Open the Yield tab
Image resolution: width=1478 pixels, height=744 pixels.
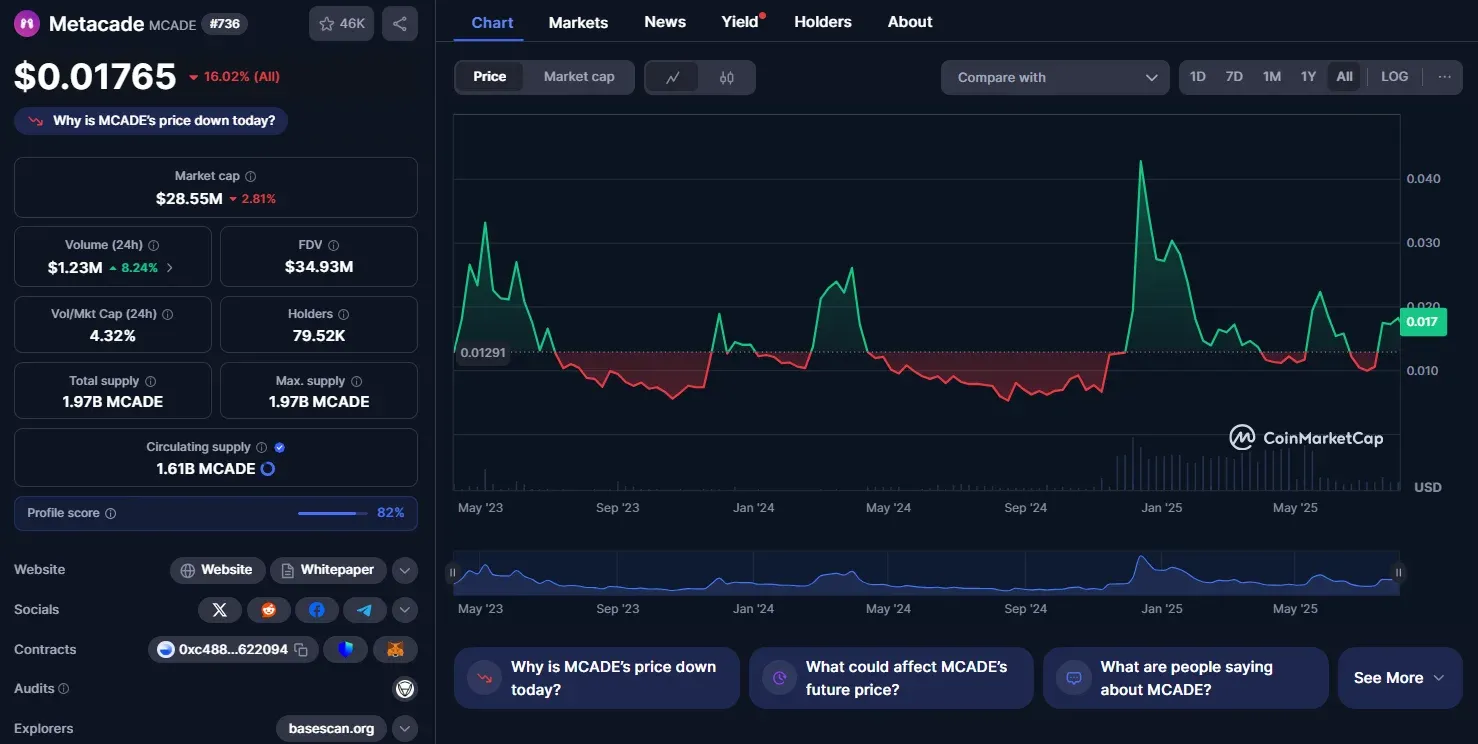click(x=741, y=22)
